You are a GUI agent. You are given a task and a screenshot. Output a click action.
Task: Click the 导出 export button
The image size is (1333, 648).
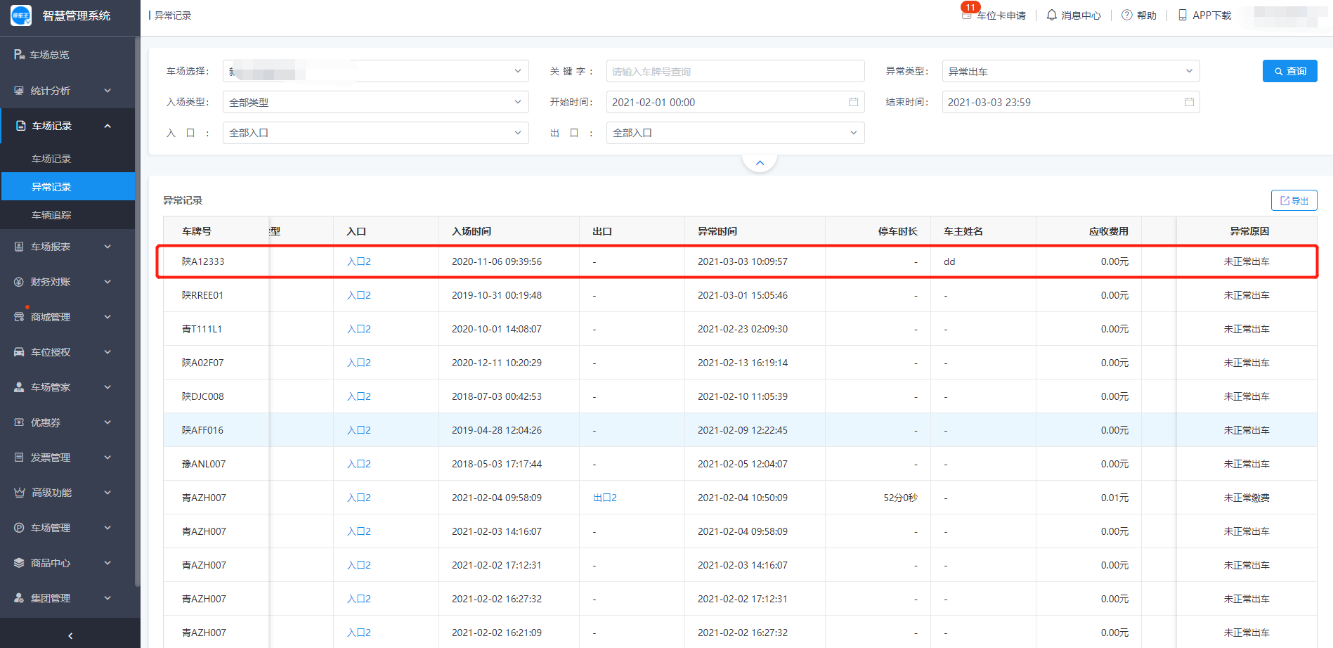(x=1294, y=201)
